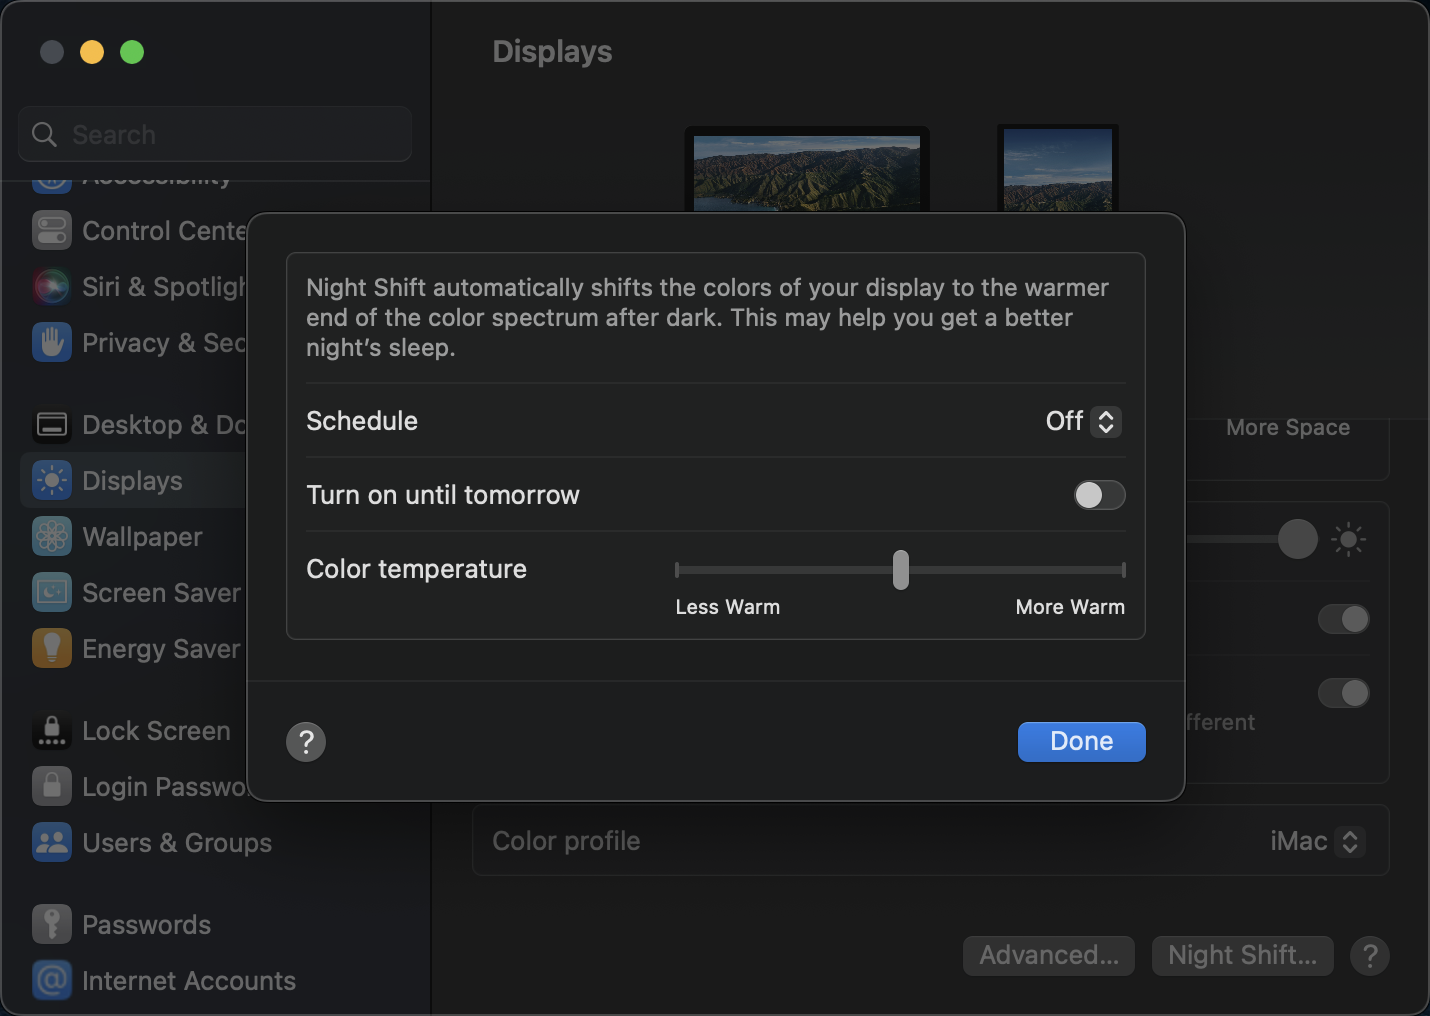
Task: Click the Done button
Action: coord(1081,741)
